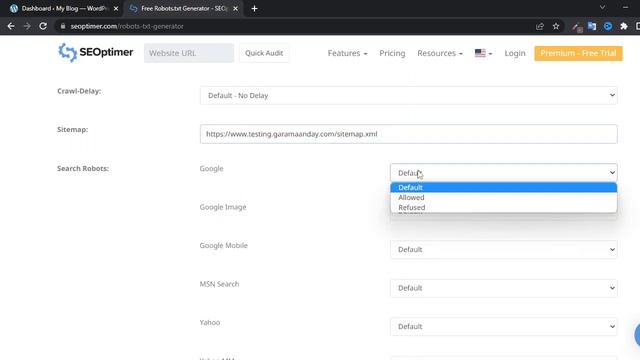Screen dimensions: 640x360
Task: Click the padlock site info icon
Action: (62, 26)
